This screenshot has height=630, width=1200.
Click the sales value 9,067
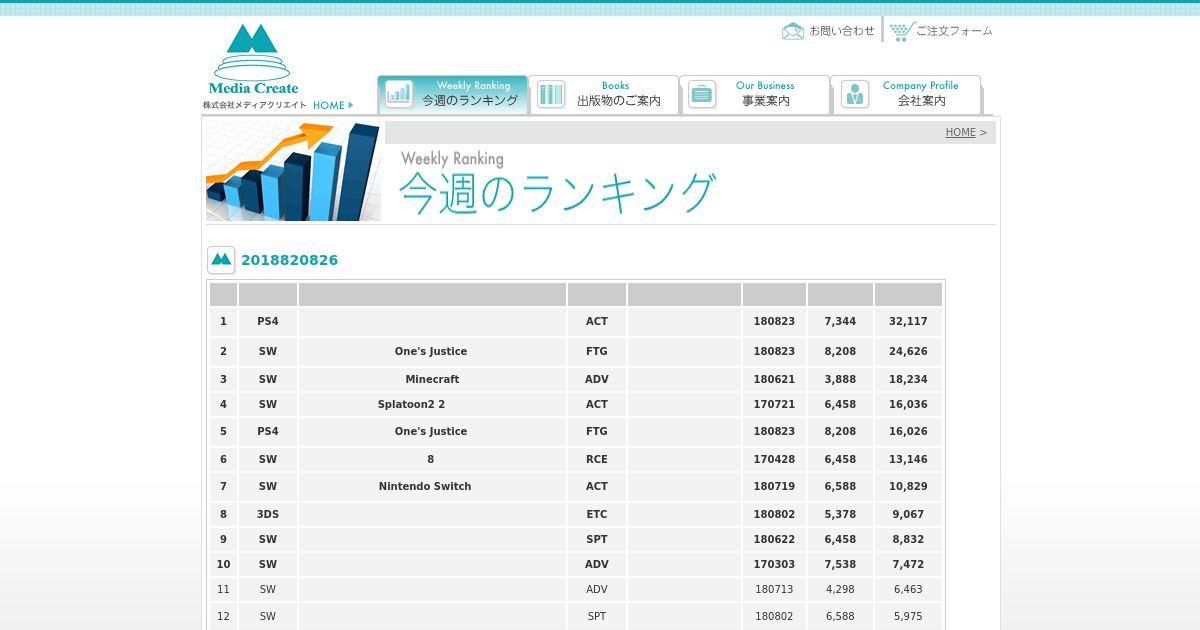tap(908, 514)
